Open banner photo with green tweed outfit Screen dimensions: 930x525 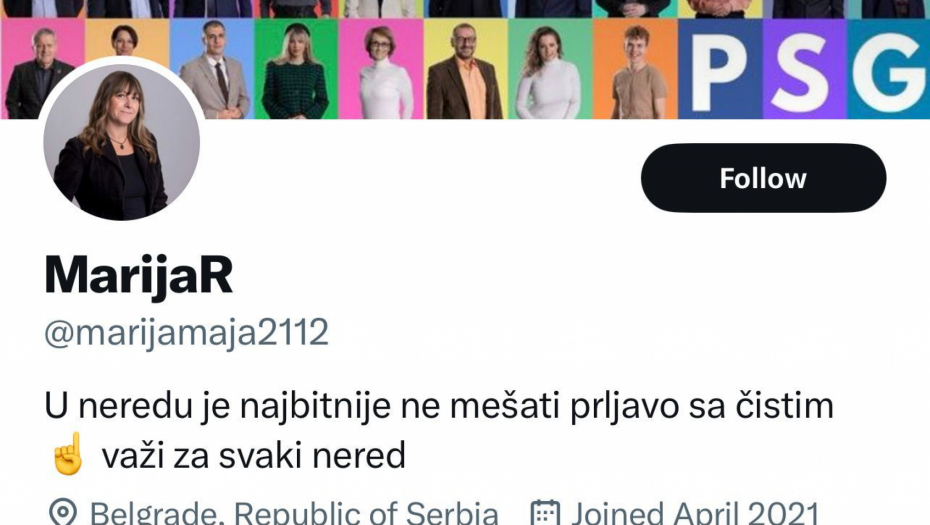(297, 69)
